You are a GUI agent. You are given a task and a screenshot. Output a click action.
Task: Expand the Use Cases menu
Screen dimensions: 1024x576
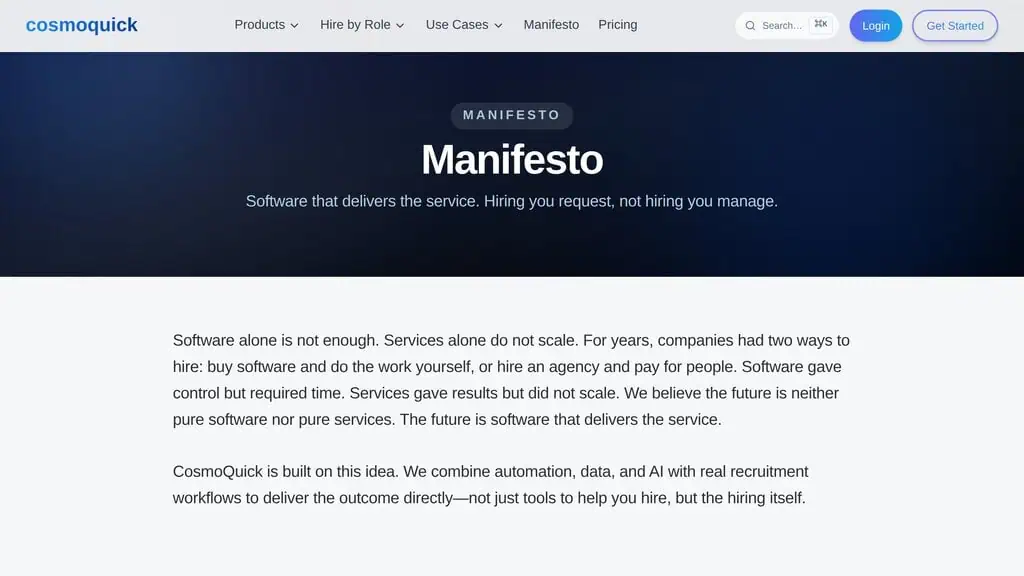coord(464,25)
